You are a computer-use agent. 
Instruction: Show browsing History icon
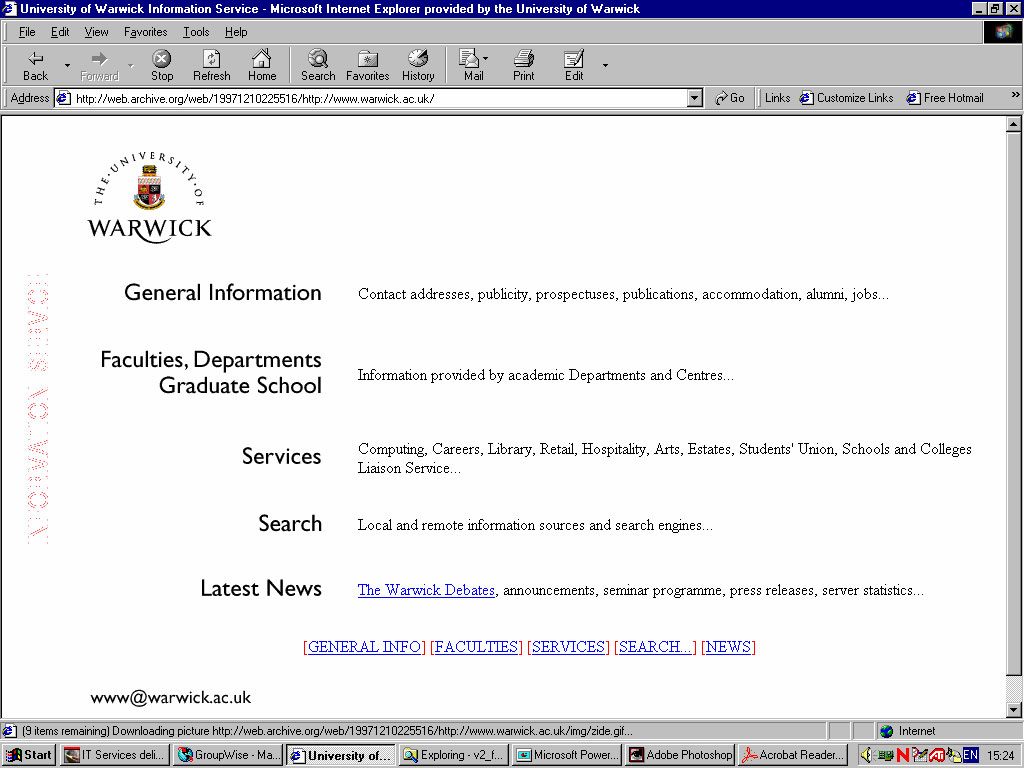tap(418, 59)
